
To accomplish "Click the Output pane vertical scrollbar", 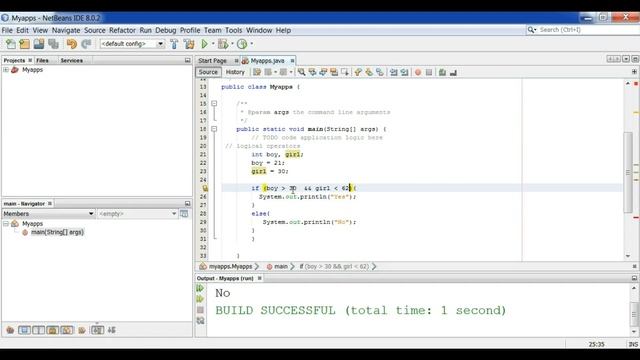I will click(634, 313).
